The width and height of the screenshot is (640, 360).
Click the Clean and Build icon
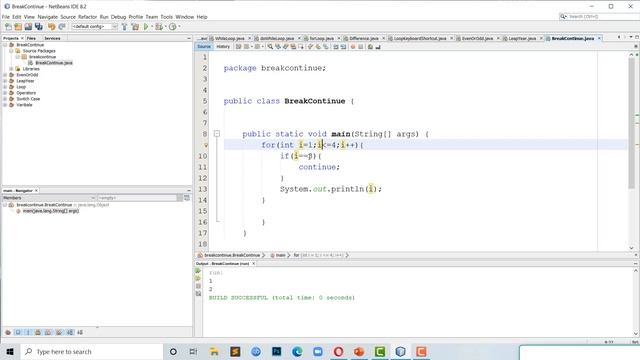click(x=135, y=27)
